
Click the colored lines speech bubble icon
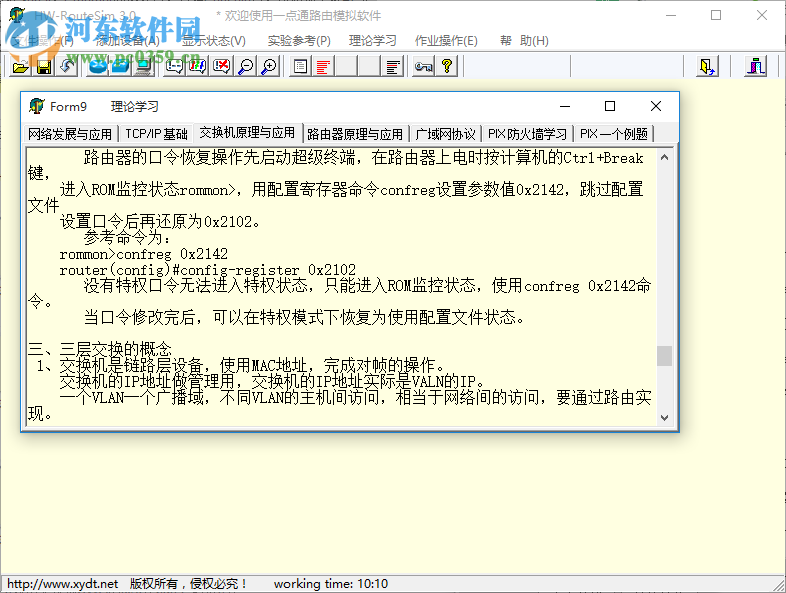point(198,66)
